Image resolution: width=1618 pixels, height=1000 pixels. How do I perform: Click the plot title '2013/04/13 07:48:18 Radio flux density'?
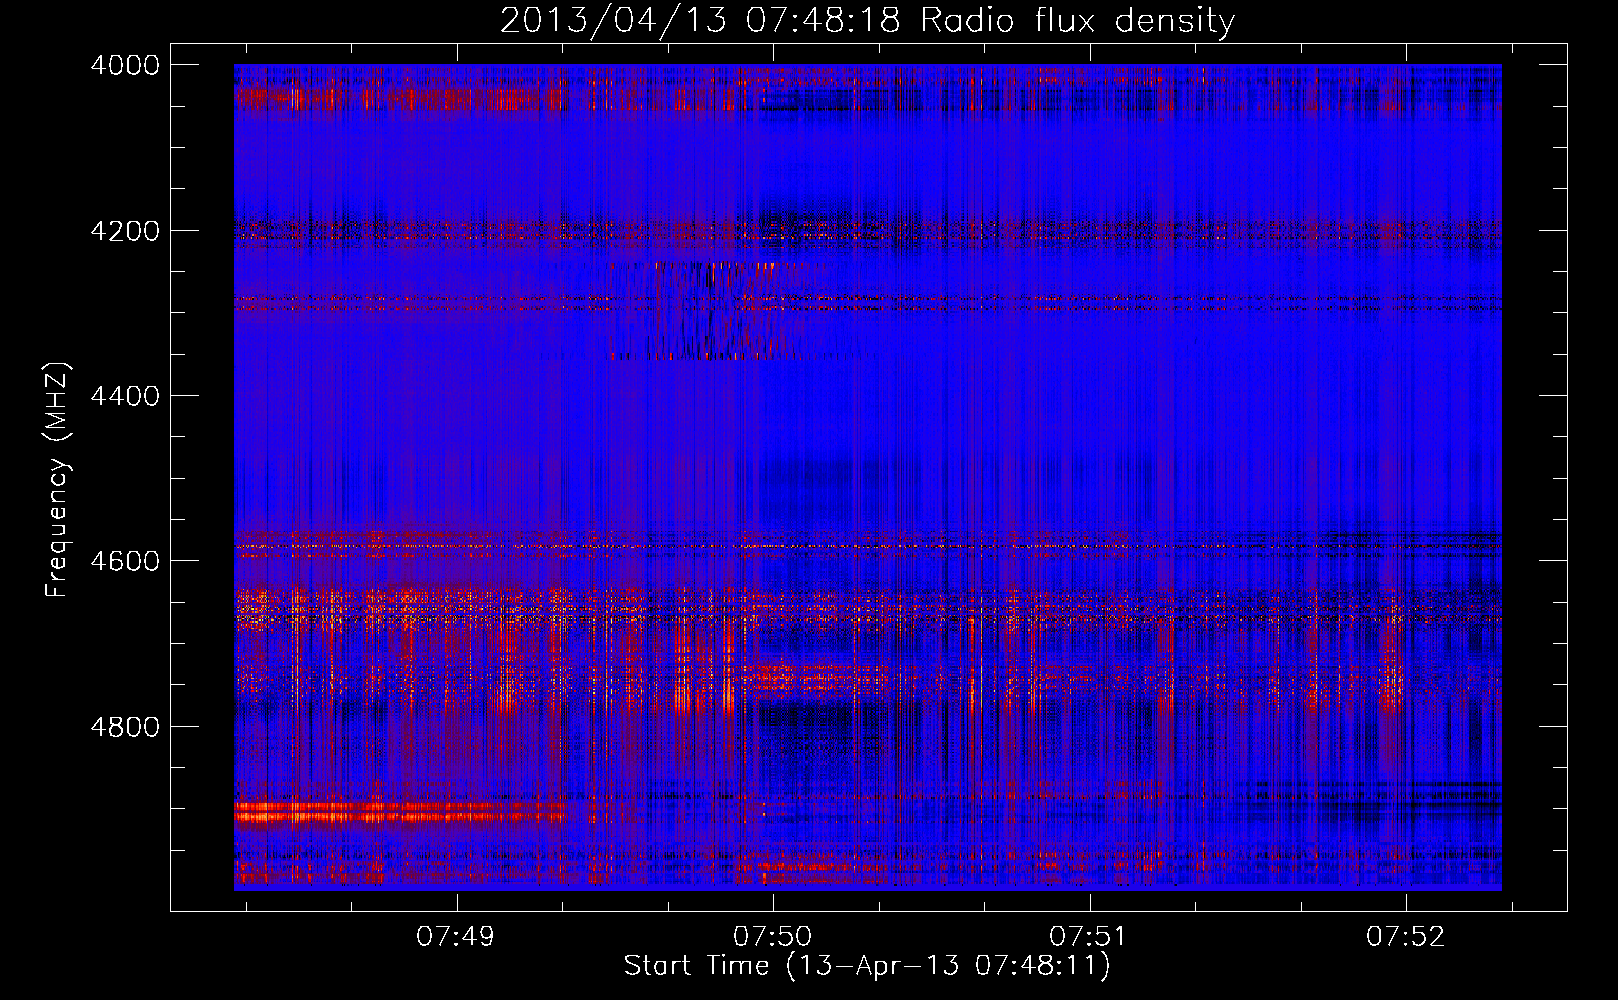pos(867,21)
